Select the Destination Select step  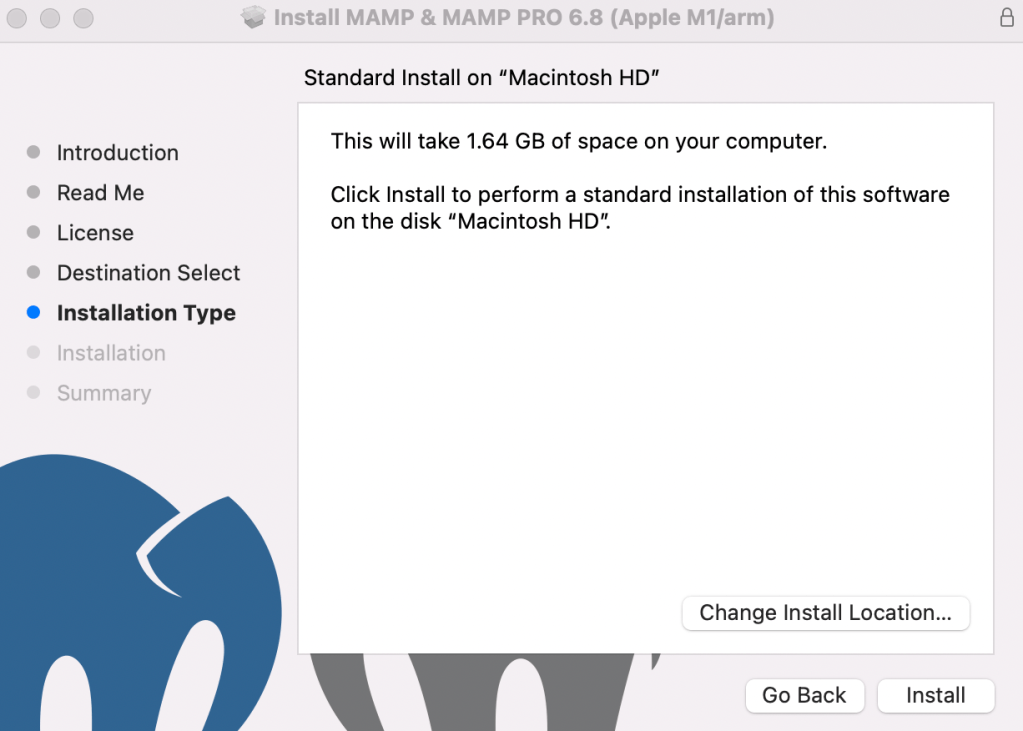148,272
